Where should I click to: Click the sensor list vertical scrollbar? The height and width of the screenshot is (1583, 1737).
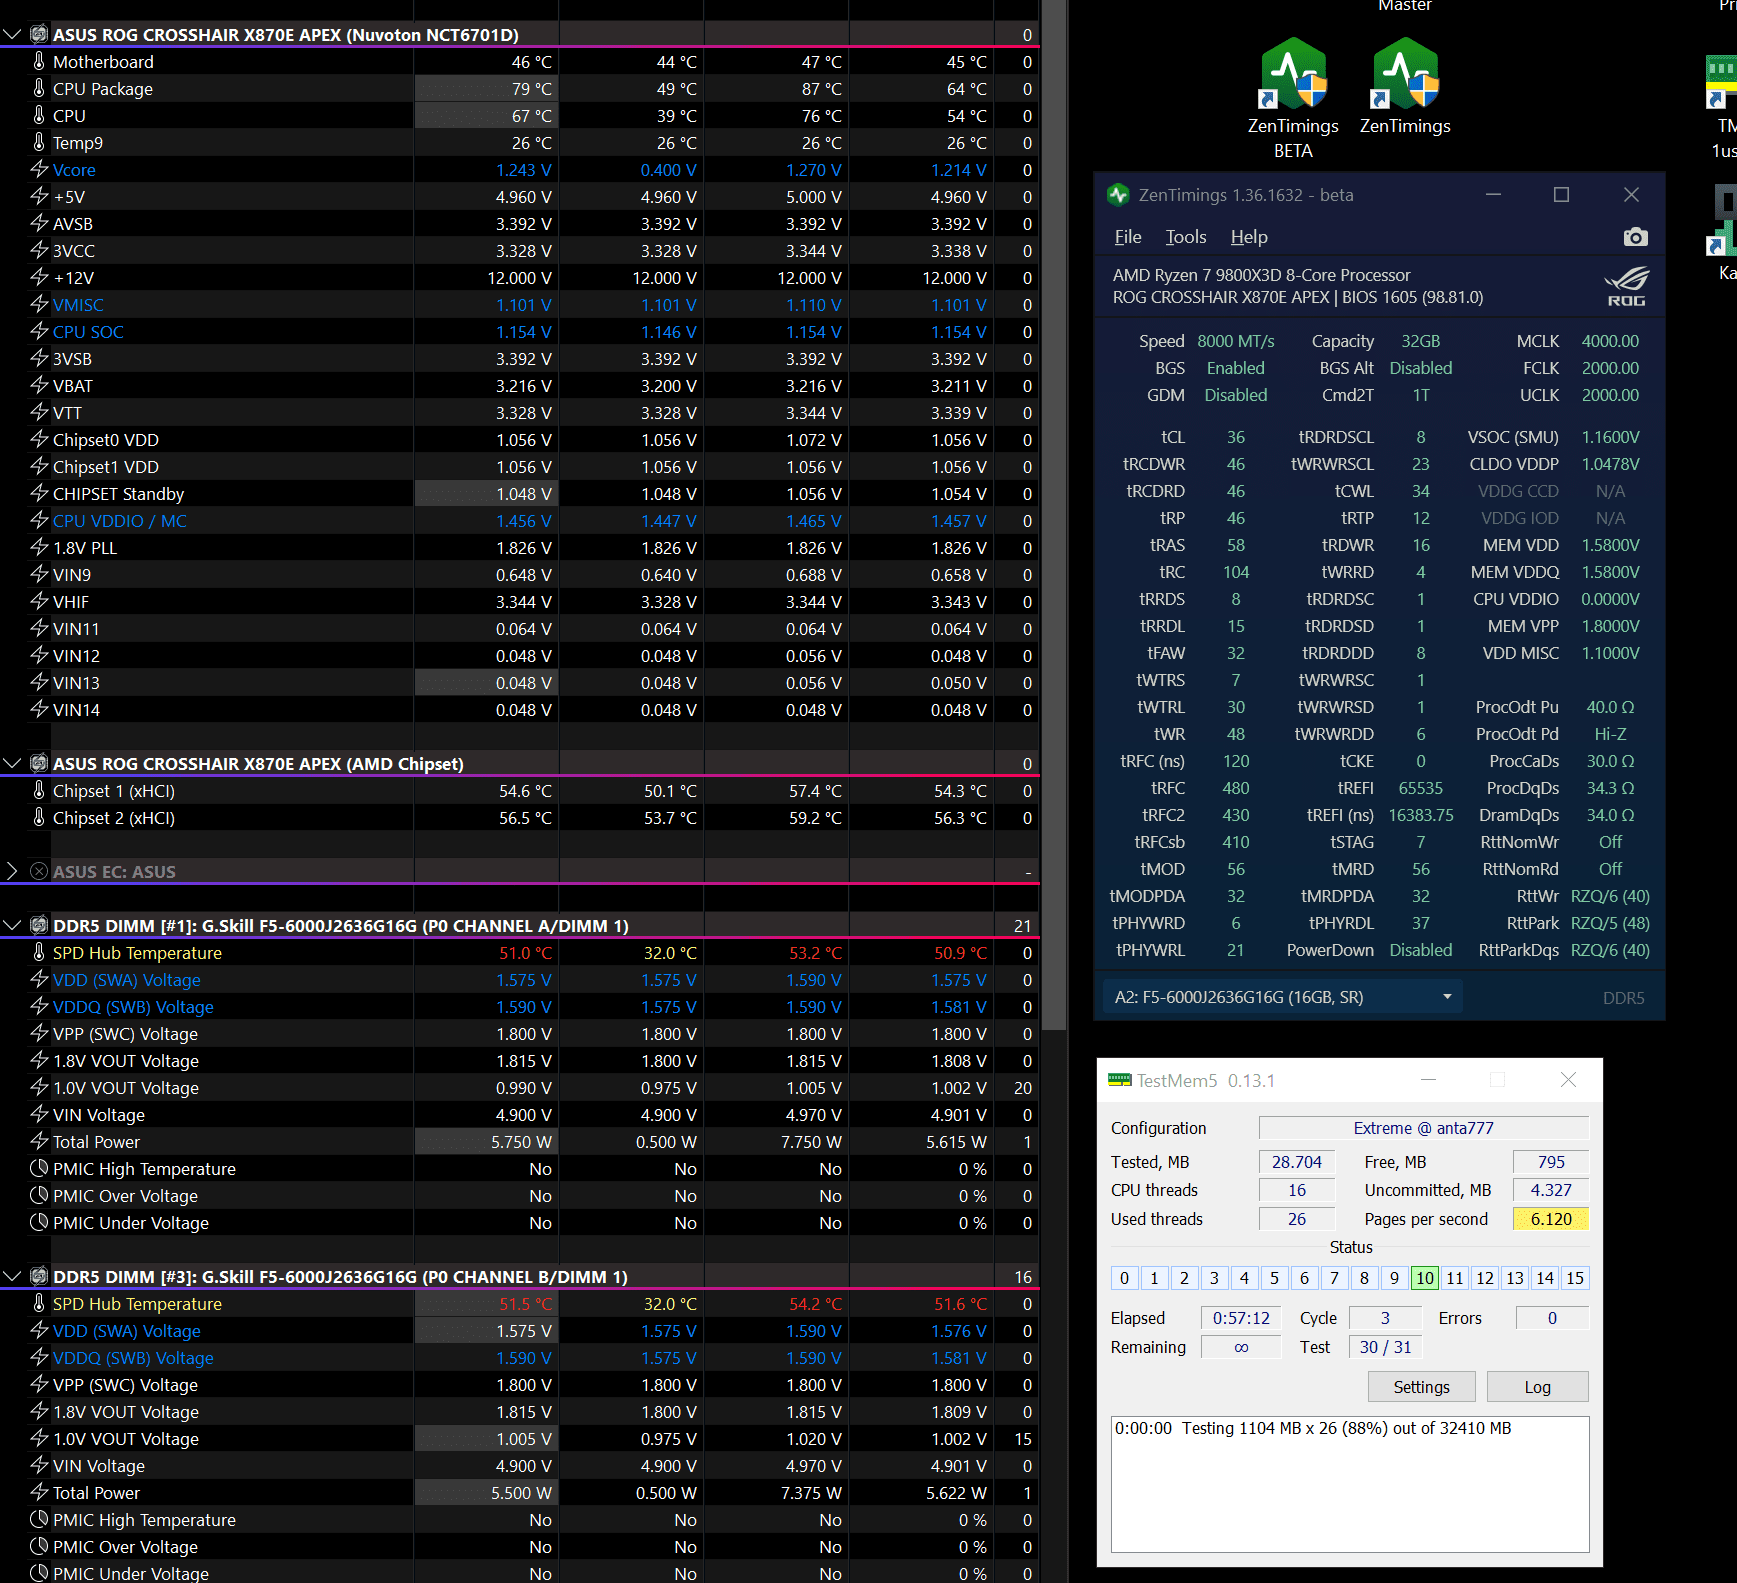click(x=1054, y=515)
